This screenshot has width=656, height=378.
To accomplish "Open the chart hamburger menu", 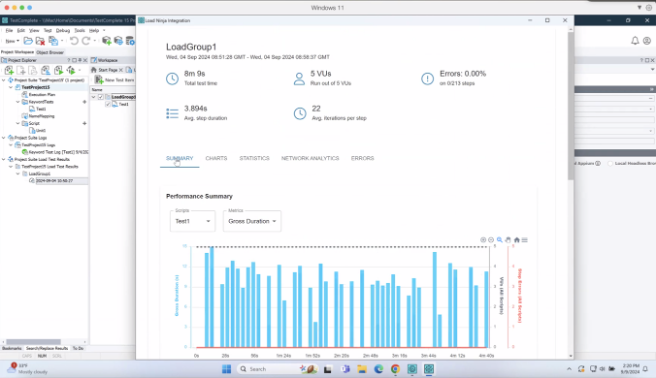I will click(525, 240).
